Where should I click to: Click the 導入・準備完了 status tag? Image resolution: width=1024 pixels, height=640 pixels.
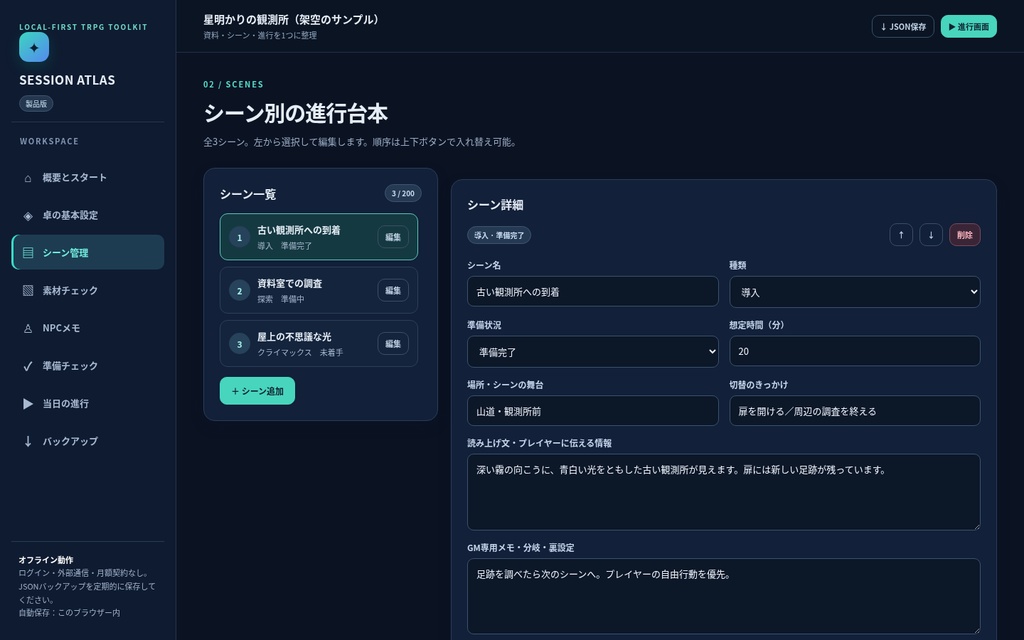[499, 235]
